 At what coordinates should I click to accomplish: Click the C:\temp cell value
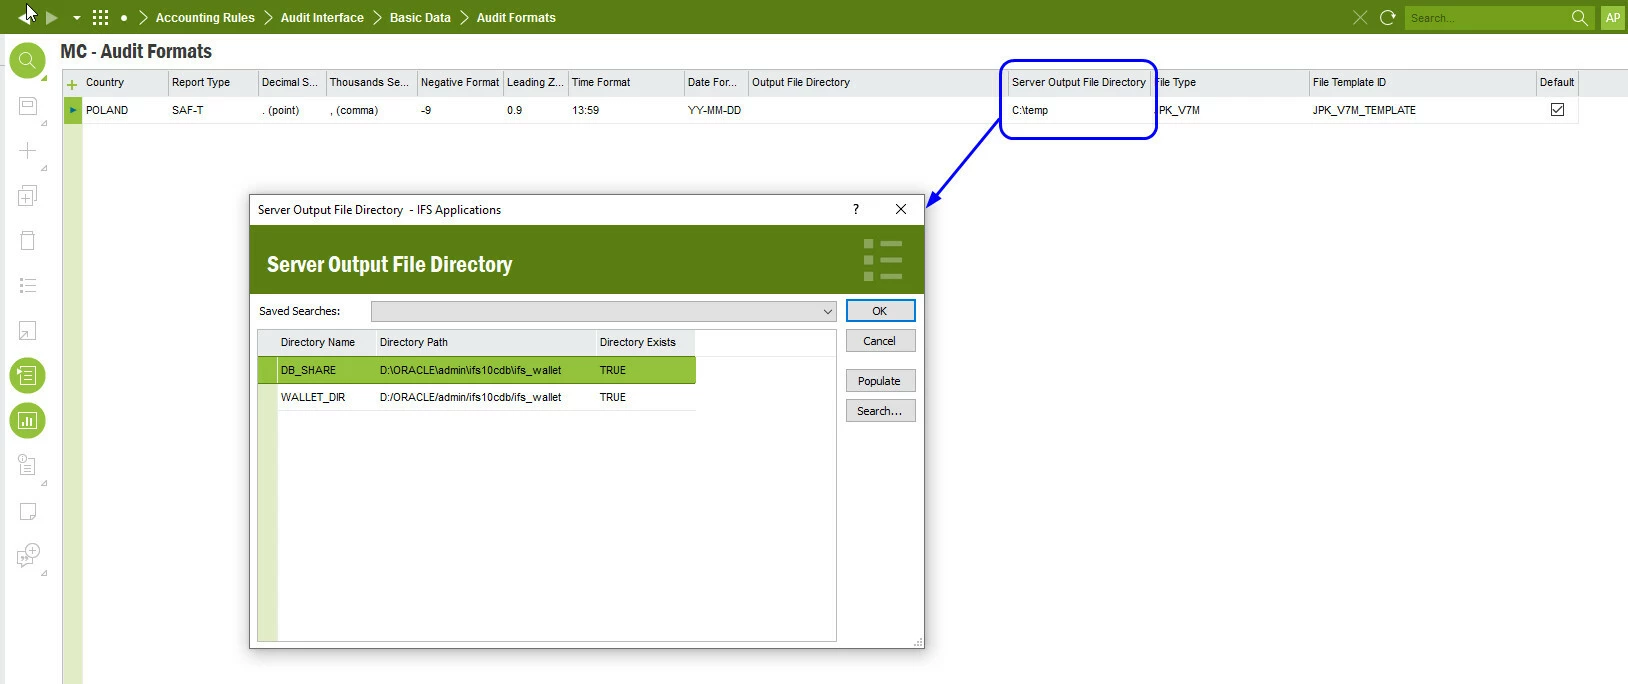coord(1030,110)
